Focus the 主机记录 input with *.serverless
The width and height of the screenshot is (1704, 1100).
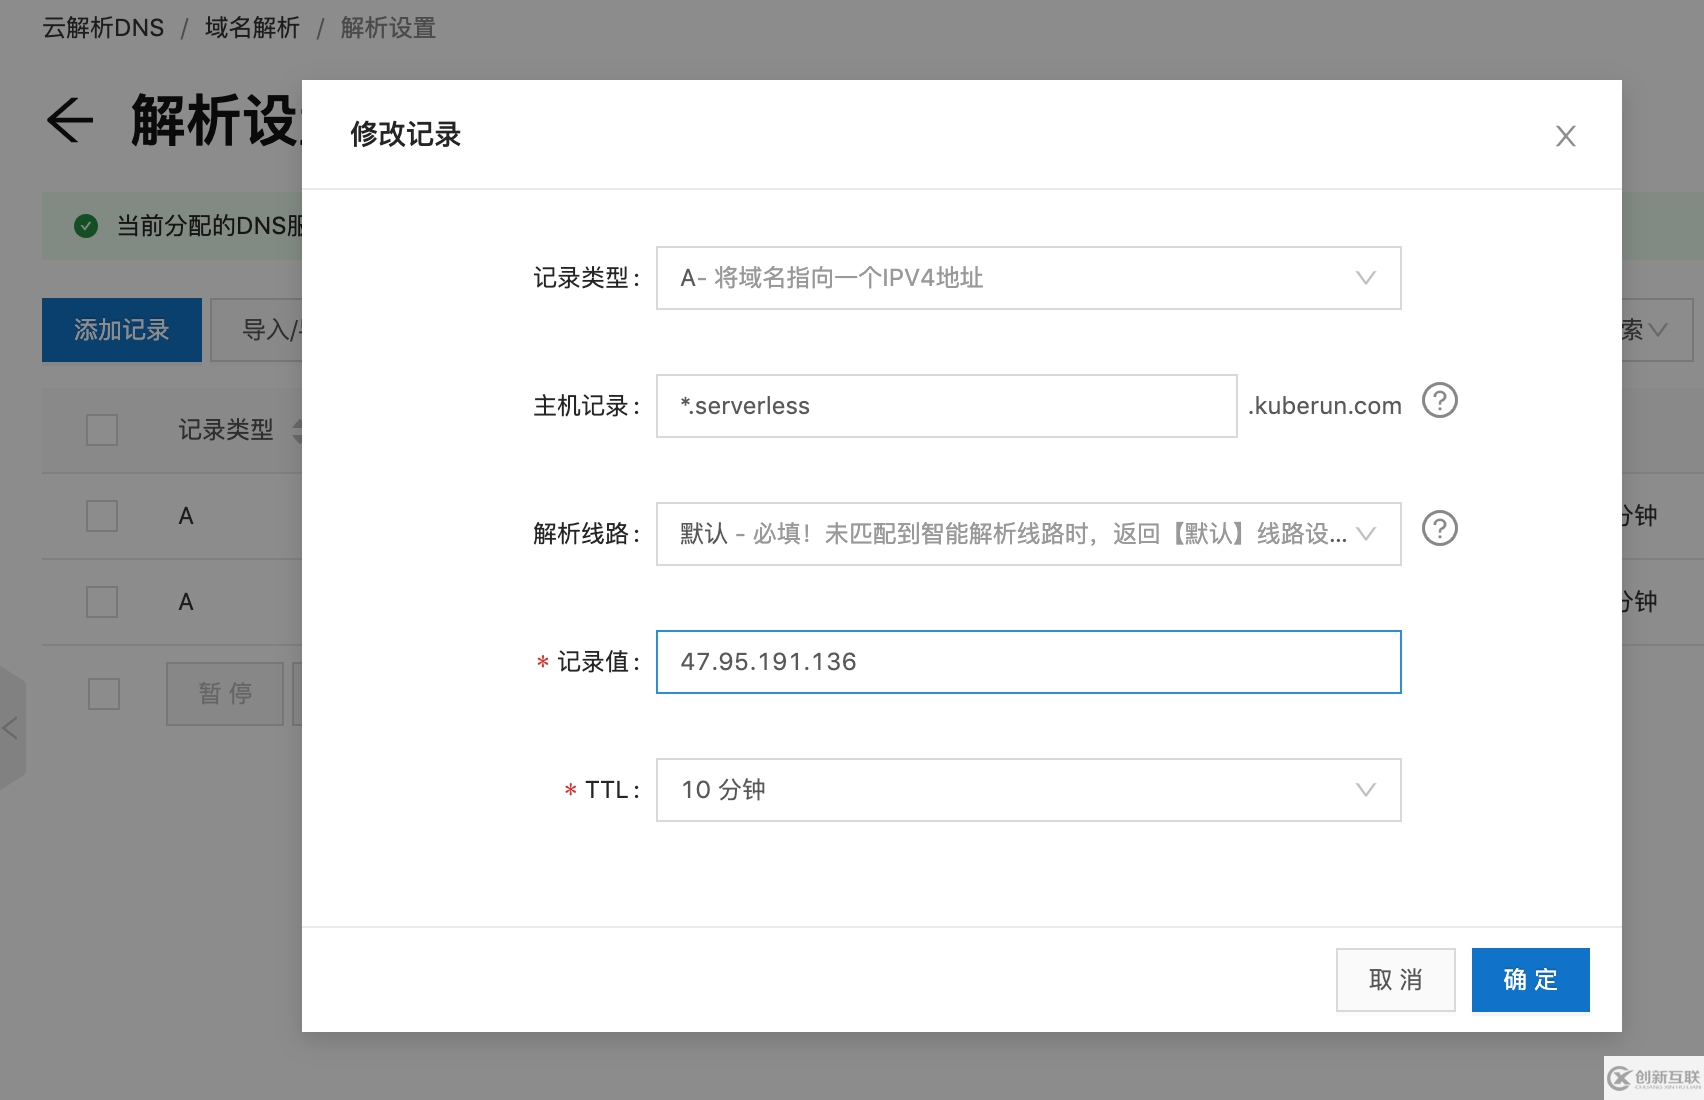(x=946, y=406)
